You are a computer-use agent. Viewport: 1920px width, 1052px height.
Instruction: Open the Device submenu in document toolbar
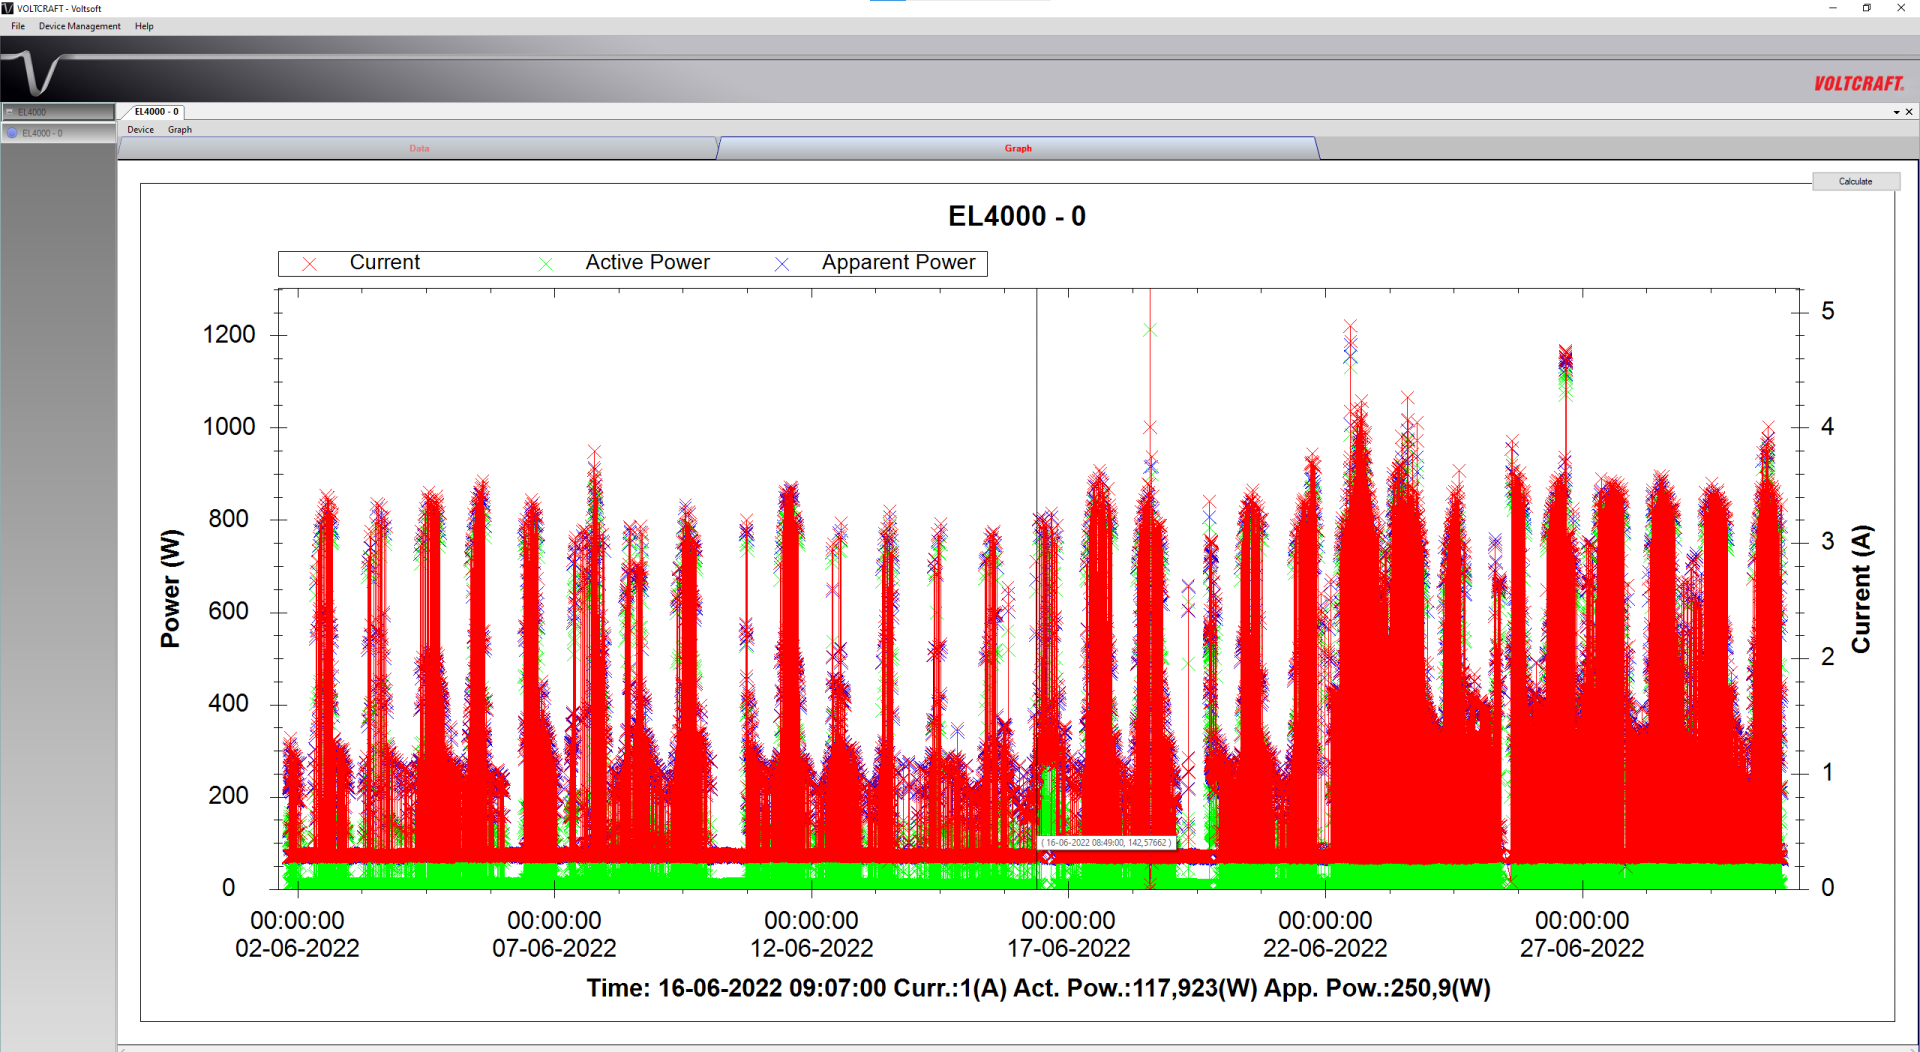(x=140, y=130)
